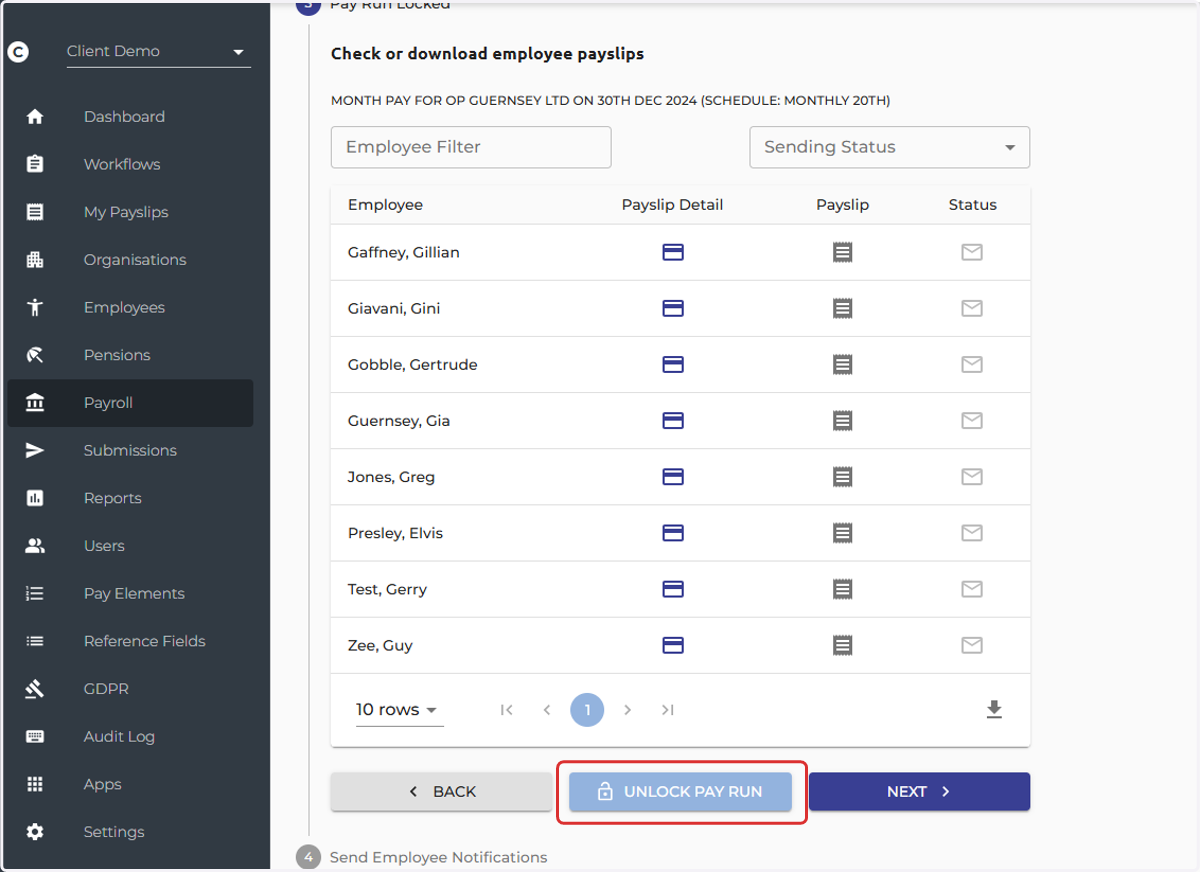Click email status icon for Gaffney, Gillian
The image size is (1200, 872).
[972, 252]
